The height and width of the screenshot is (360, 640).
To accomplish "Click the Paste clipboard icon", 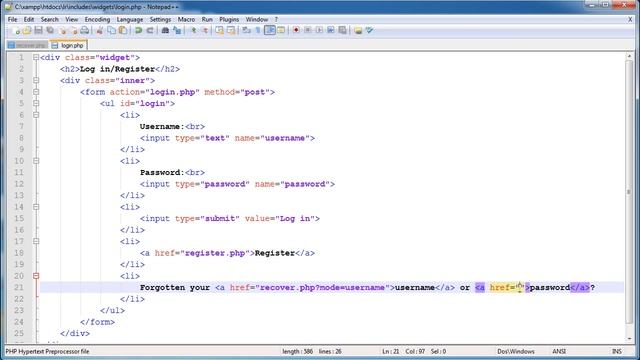I will coord(122,31).
